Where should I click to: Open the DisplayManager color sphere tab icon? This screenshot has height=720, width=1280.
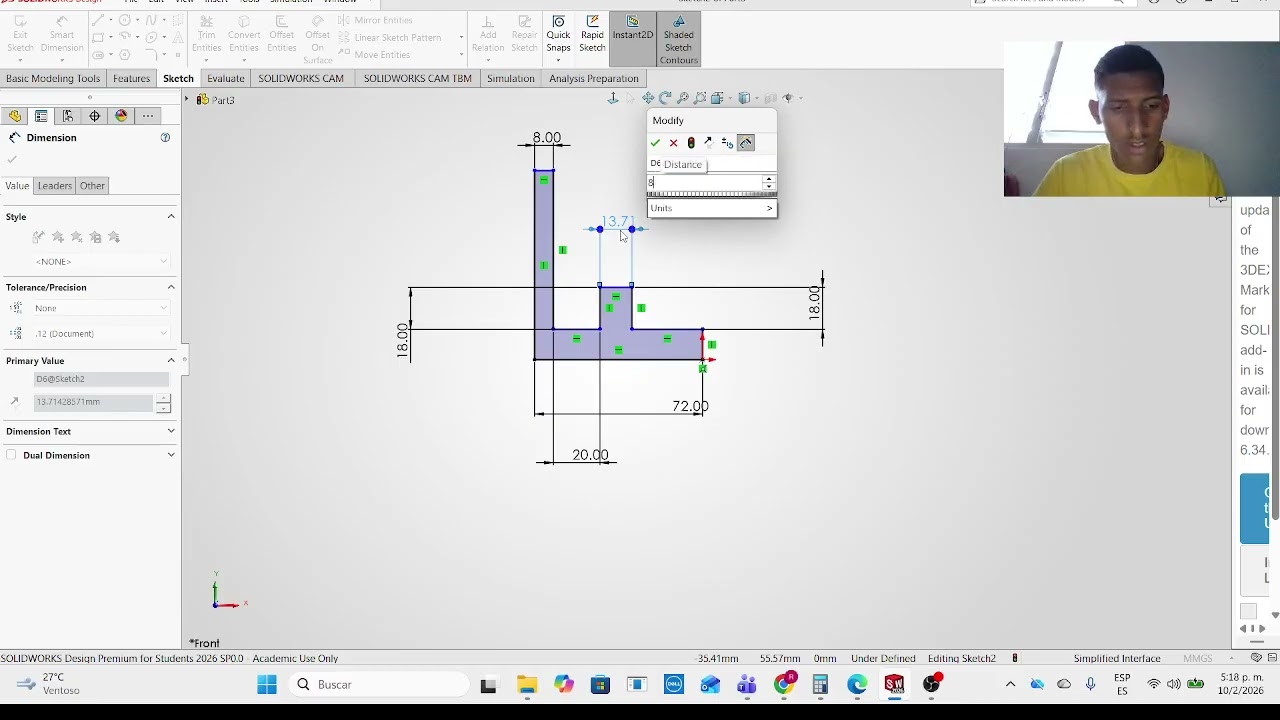pos(121,116)
